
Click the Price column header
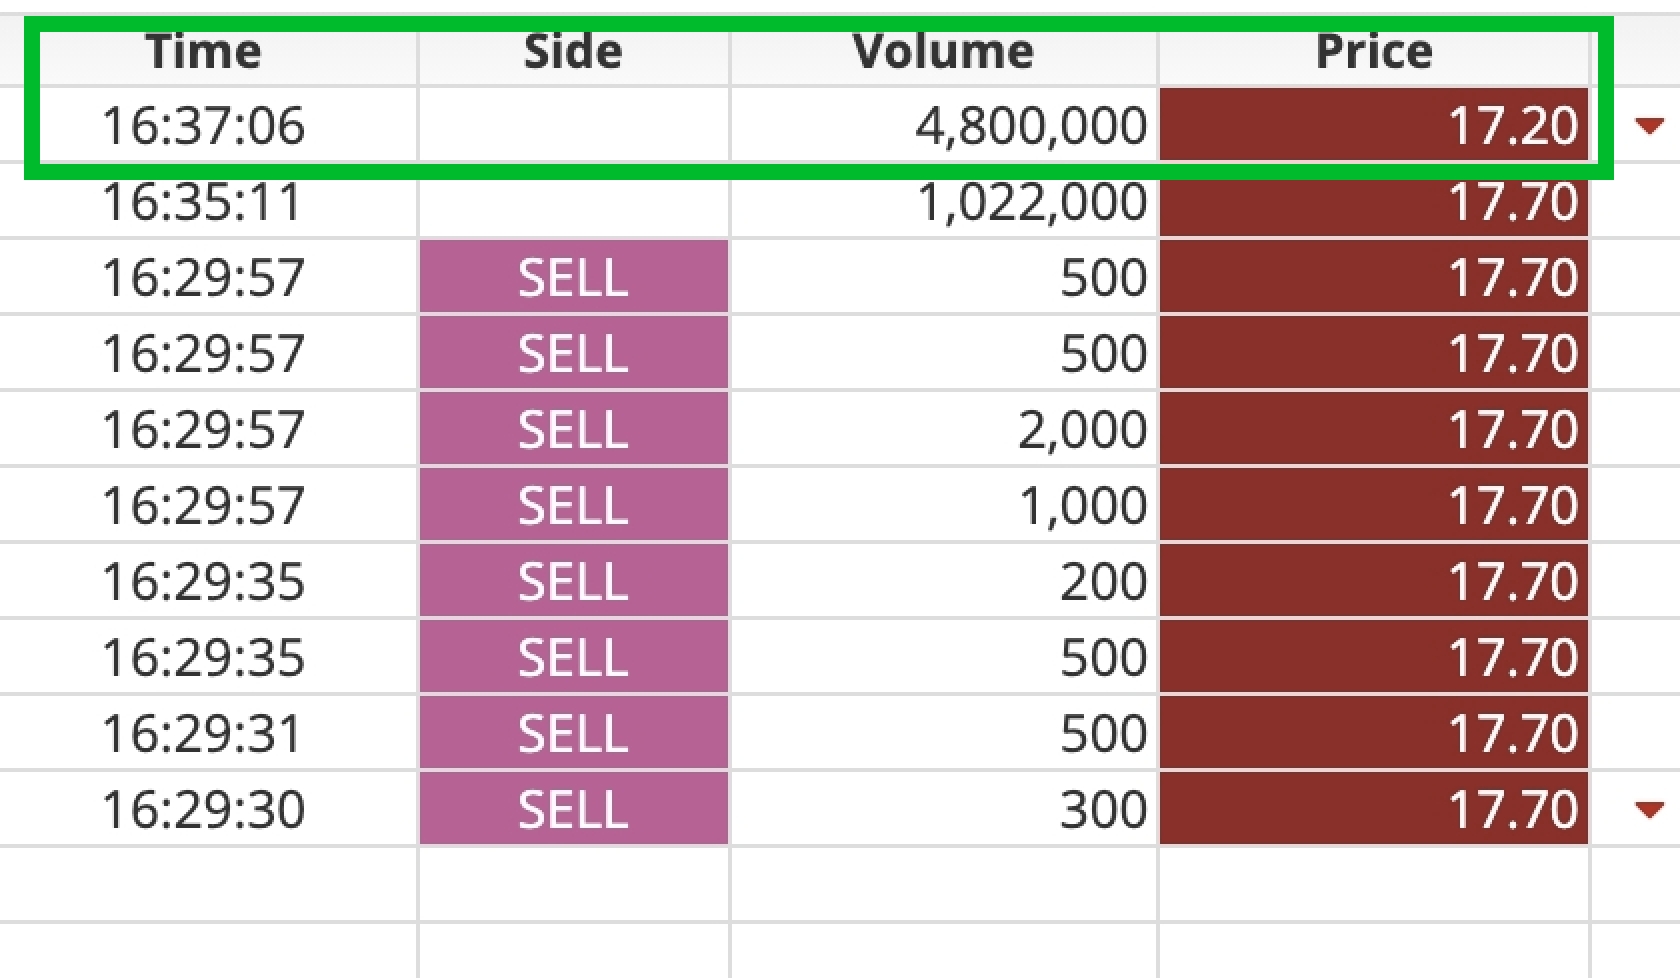(x=1373, y=52)
